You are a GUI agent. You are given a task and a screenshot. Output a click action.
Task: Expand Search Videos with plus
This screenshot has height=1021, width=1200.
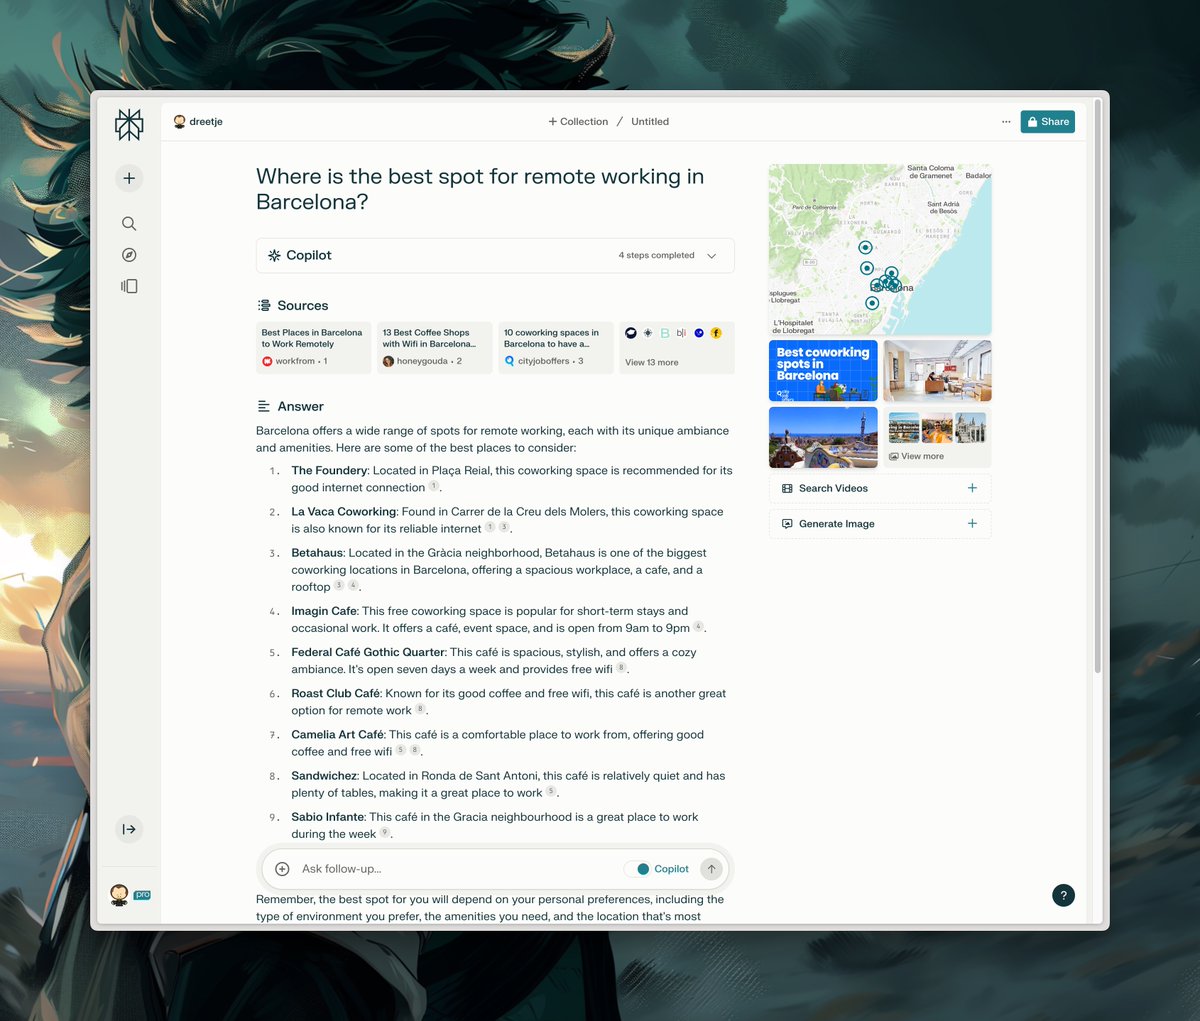(x=972, y=488)
